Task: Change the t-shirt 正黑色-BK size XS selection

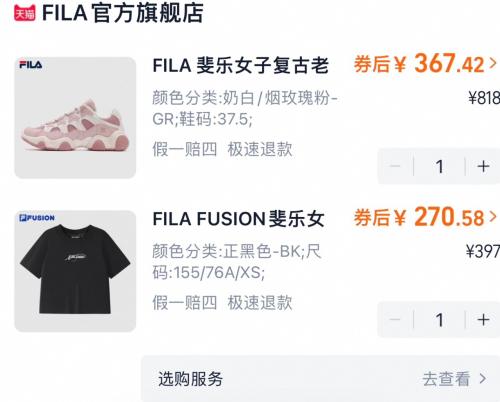Action: click(x=237, y=262)
